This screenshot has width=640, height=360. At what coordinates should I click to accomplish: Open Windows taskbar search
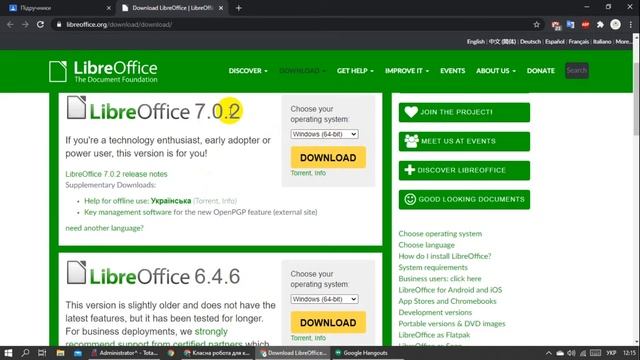click(25, 353)
